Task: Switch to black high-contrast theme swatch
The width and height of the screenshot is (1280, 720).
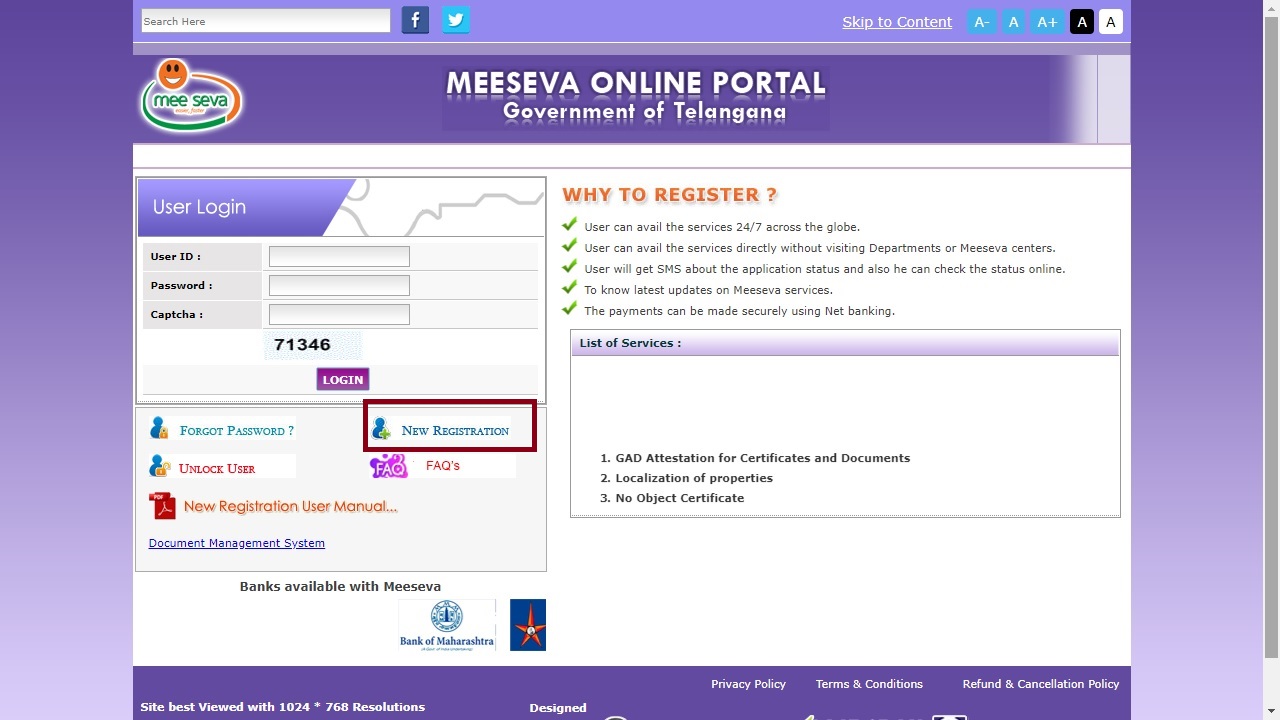Action: point(1081,22)
